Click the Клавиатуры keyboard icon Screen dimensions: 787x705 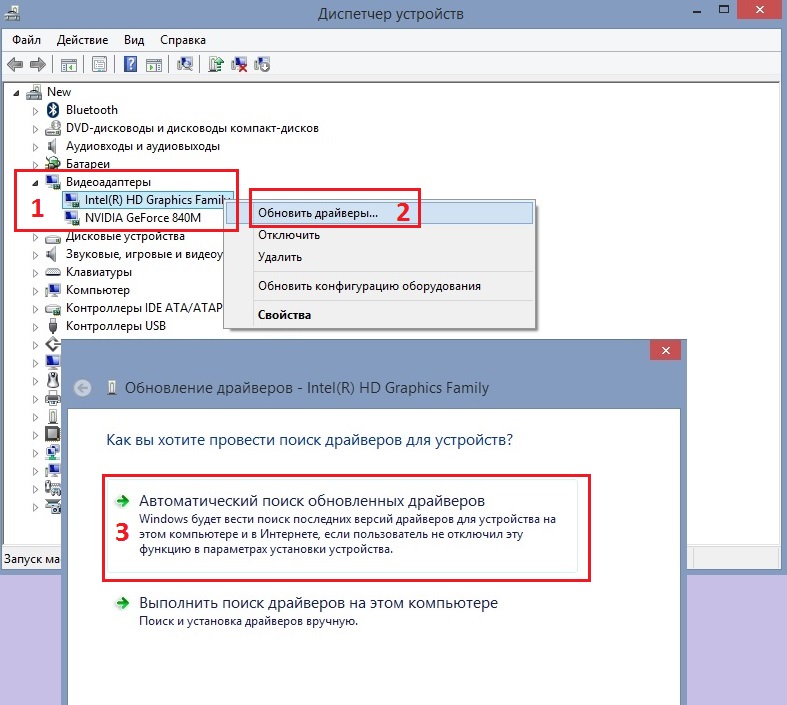pos(53,272)
